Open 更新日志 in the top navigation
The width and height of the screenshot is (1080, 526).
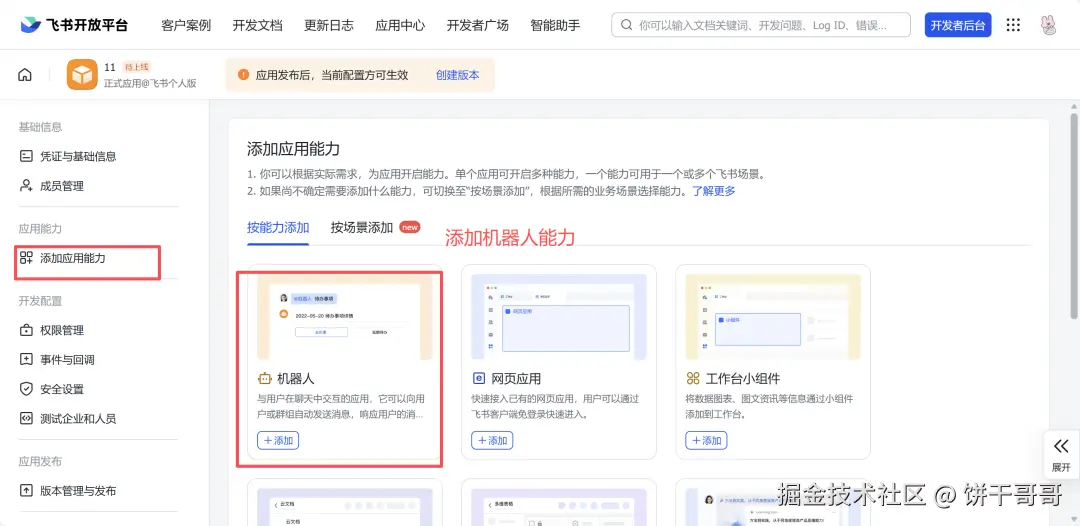pos(329,25)
